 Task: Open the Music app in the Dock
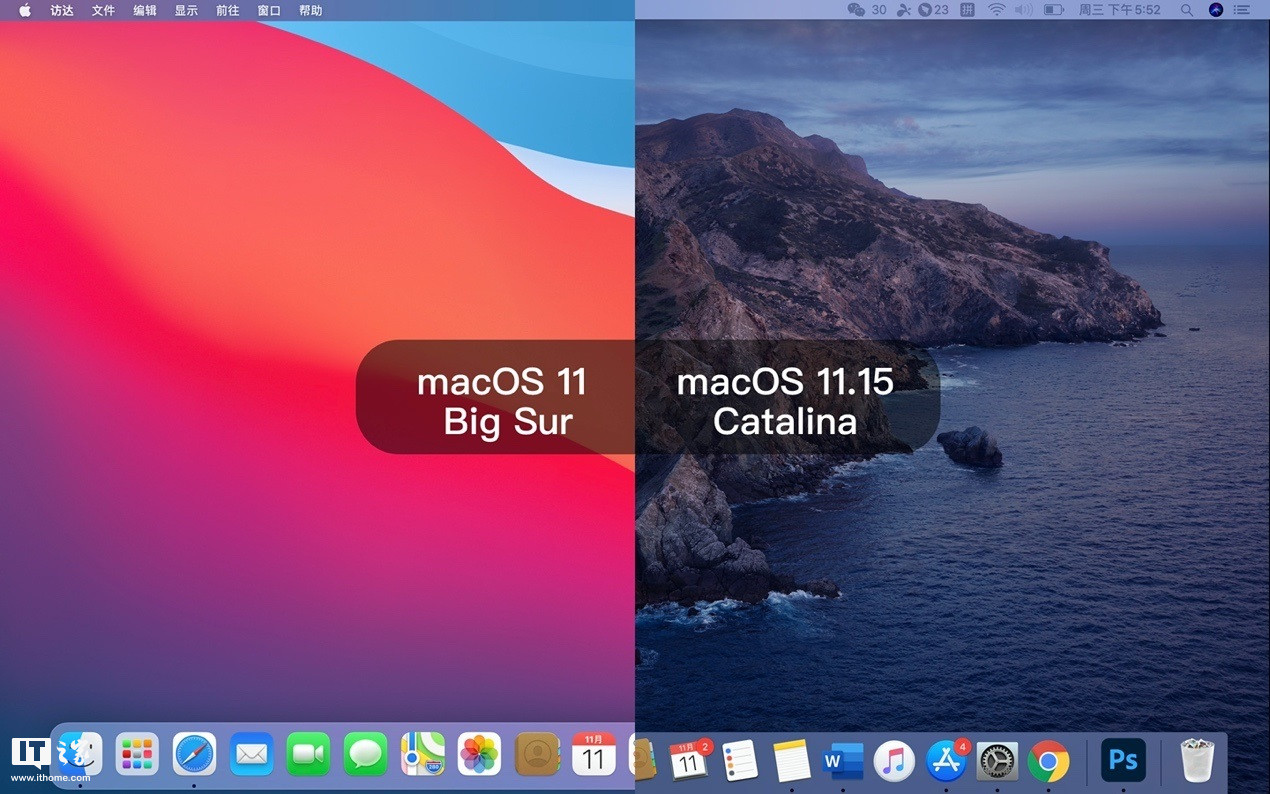tap(893, 760)
